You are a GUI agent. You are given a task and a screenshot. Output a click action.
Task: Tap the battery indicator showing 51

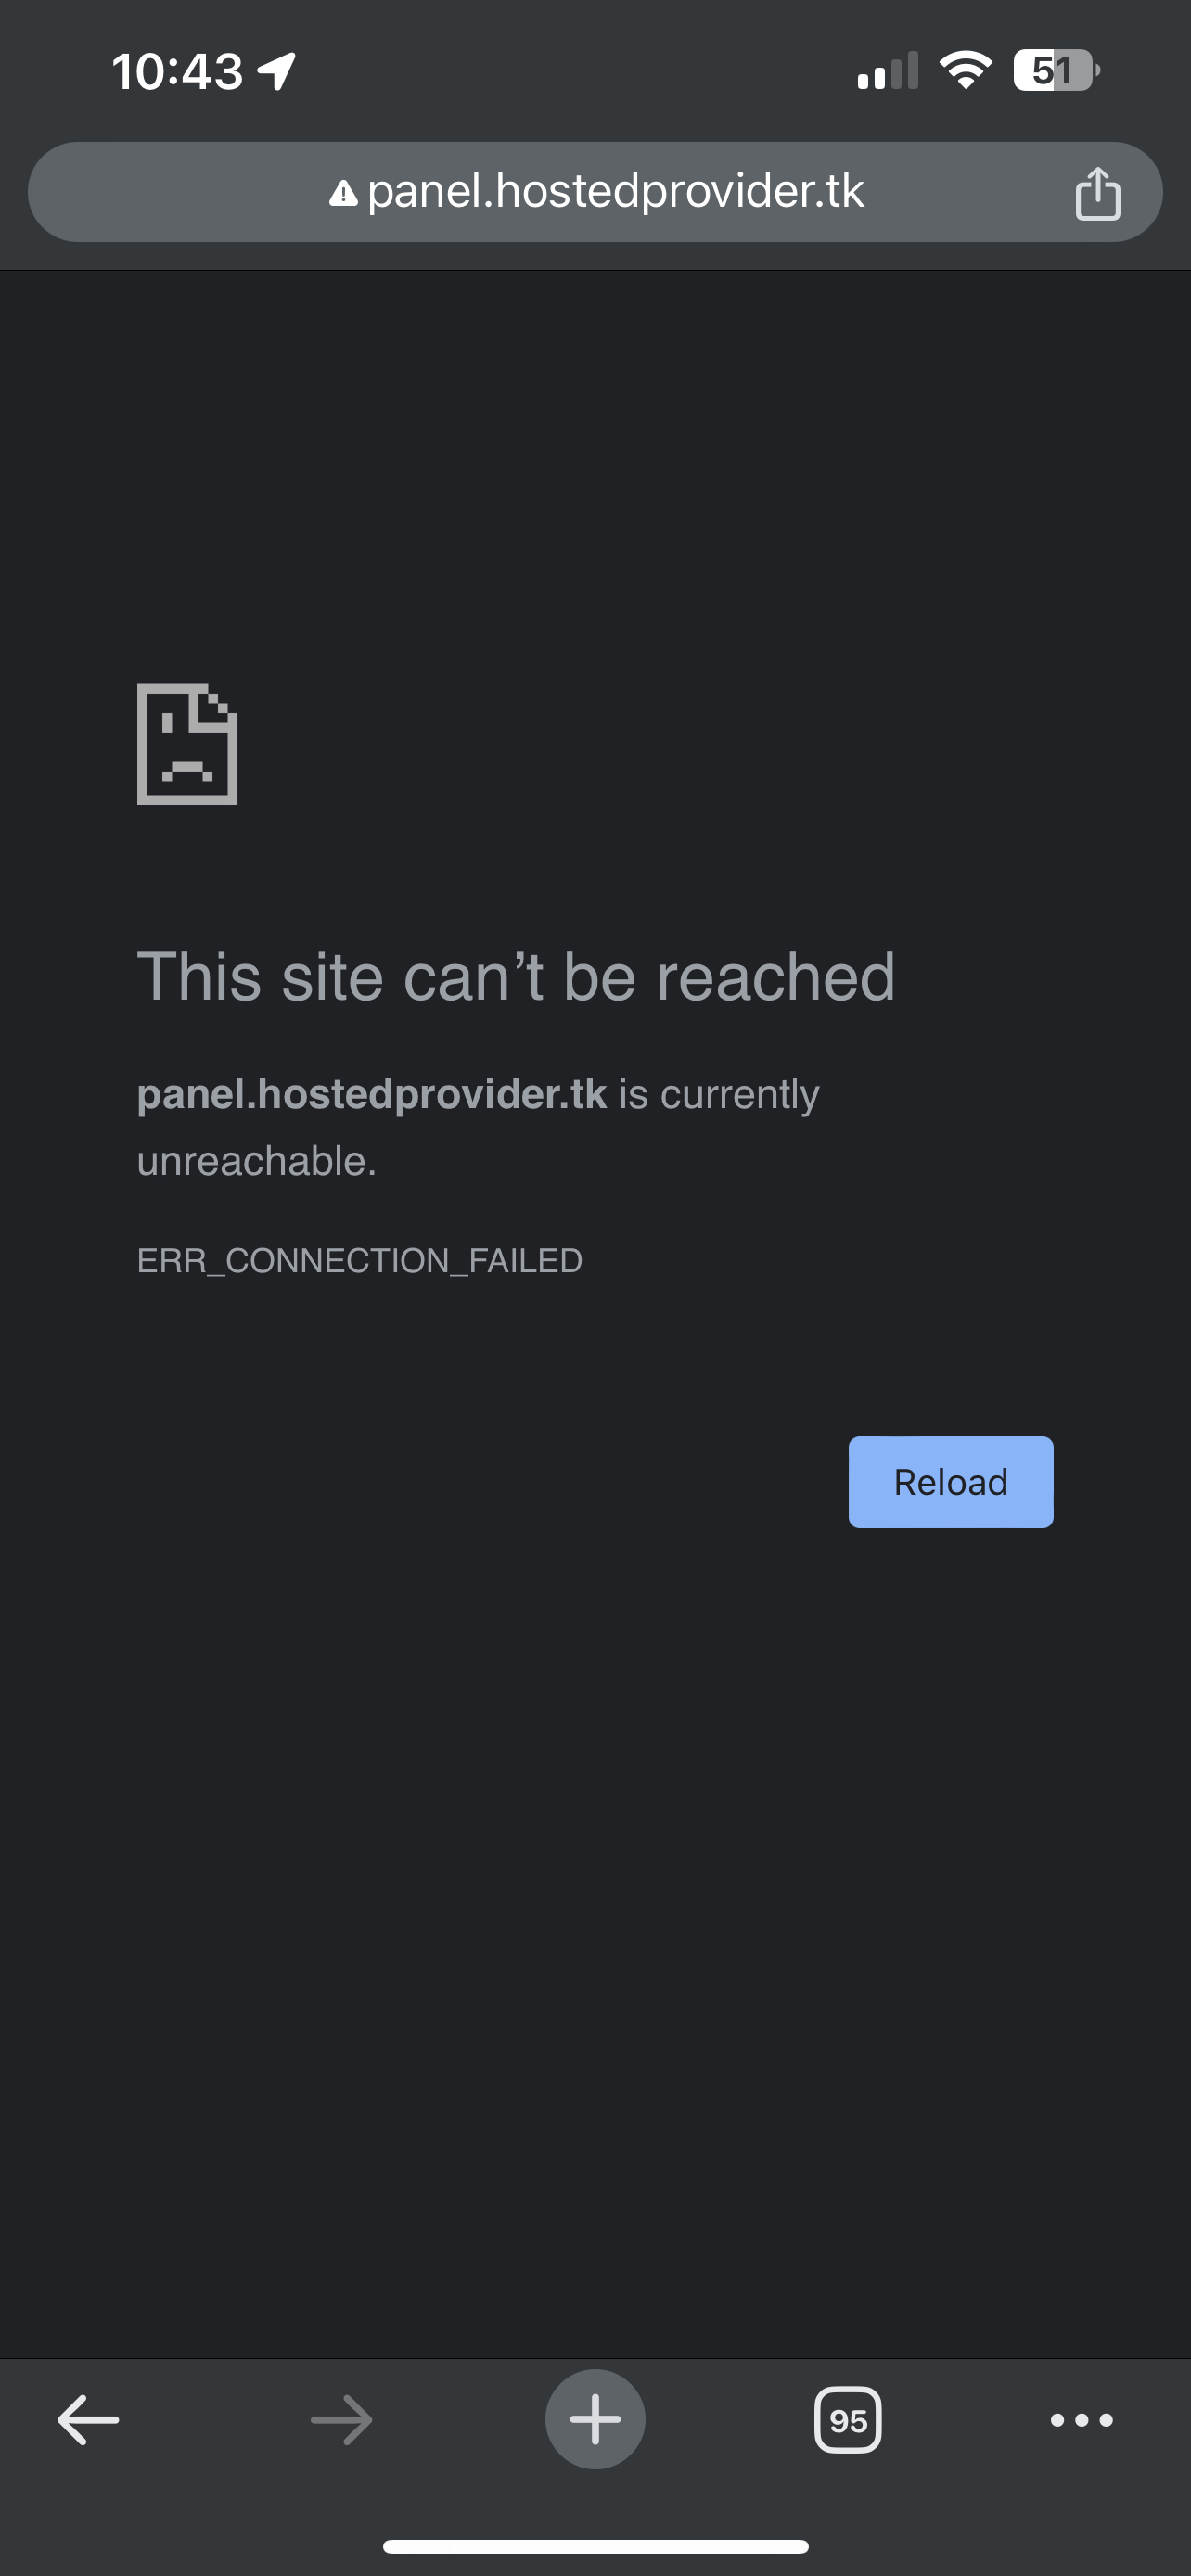[x=1057, y=70]
